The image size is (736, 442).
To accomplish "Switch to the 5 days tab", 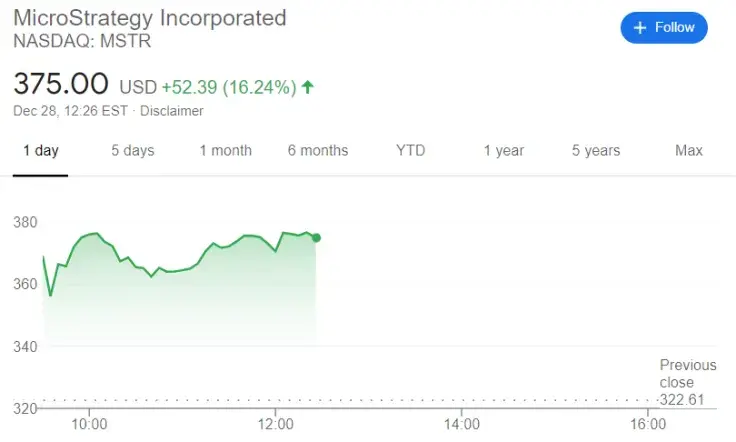I will tap(133, 151).
